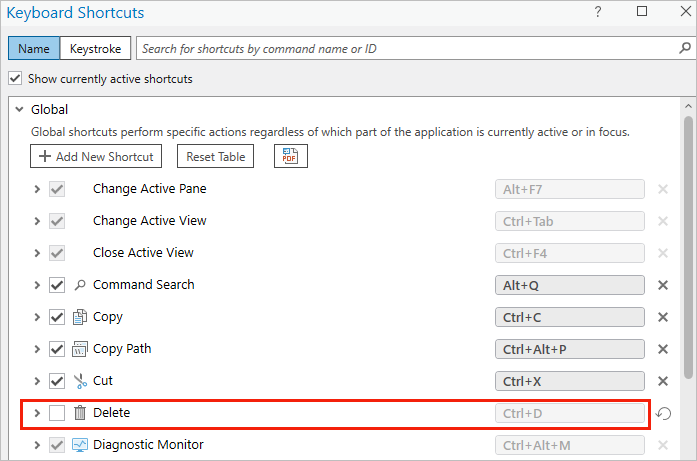Click Add New Shortcut button
This screenshot has height=461, width=697.
[96, 156]
